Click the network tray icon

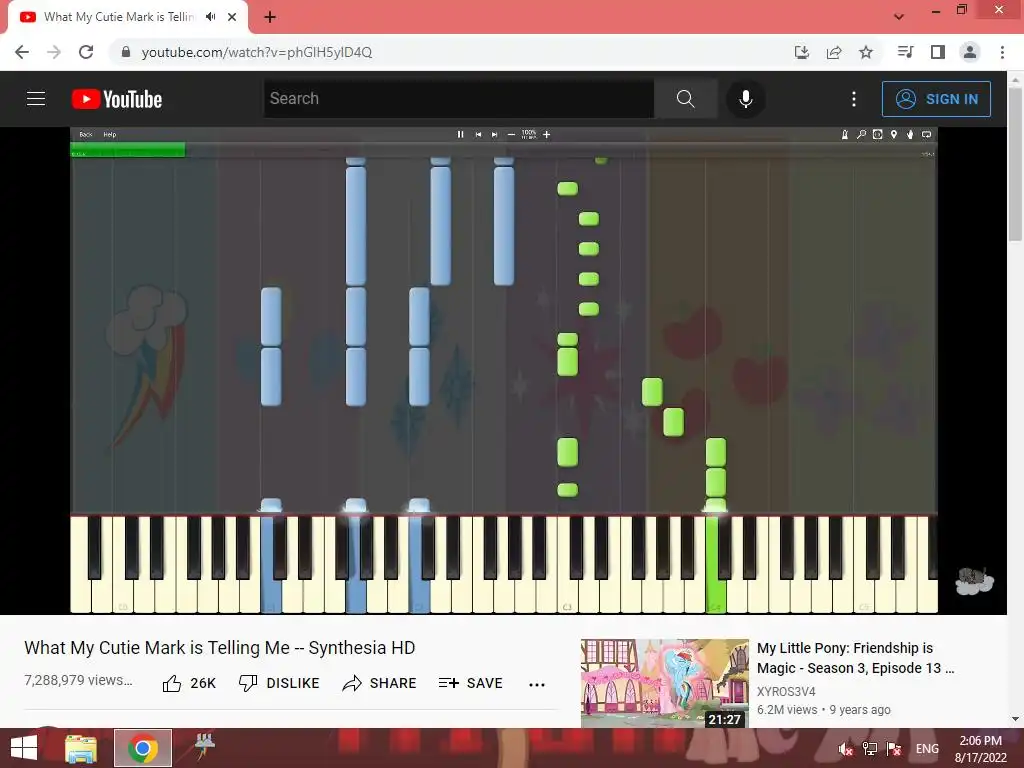(869, 748)
